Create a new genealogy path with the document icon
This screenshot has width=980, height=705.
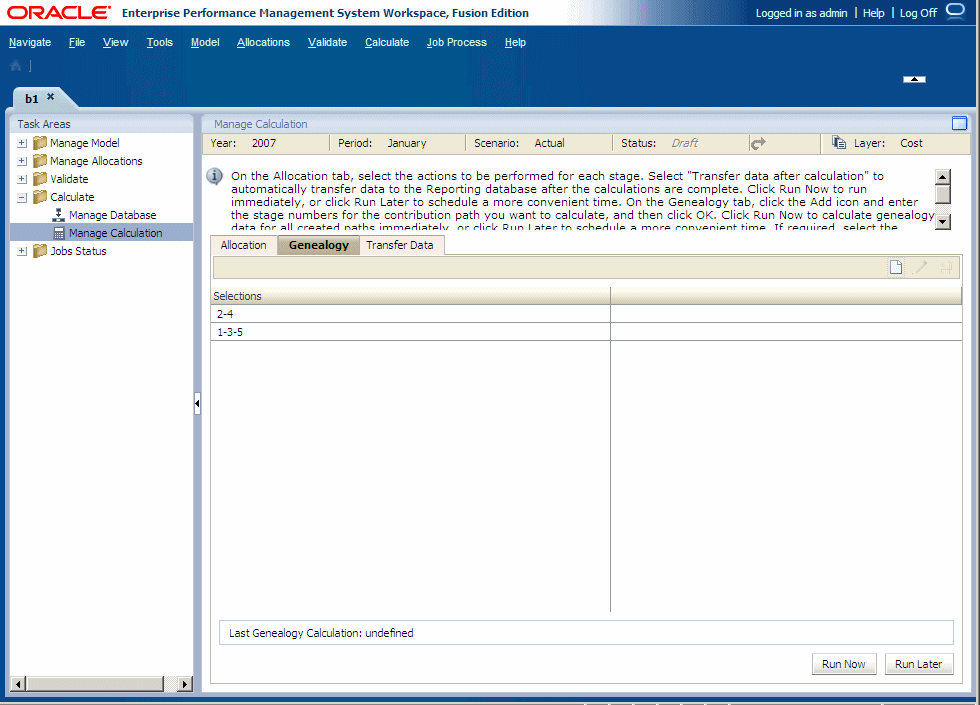[x=895, y=266]
